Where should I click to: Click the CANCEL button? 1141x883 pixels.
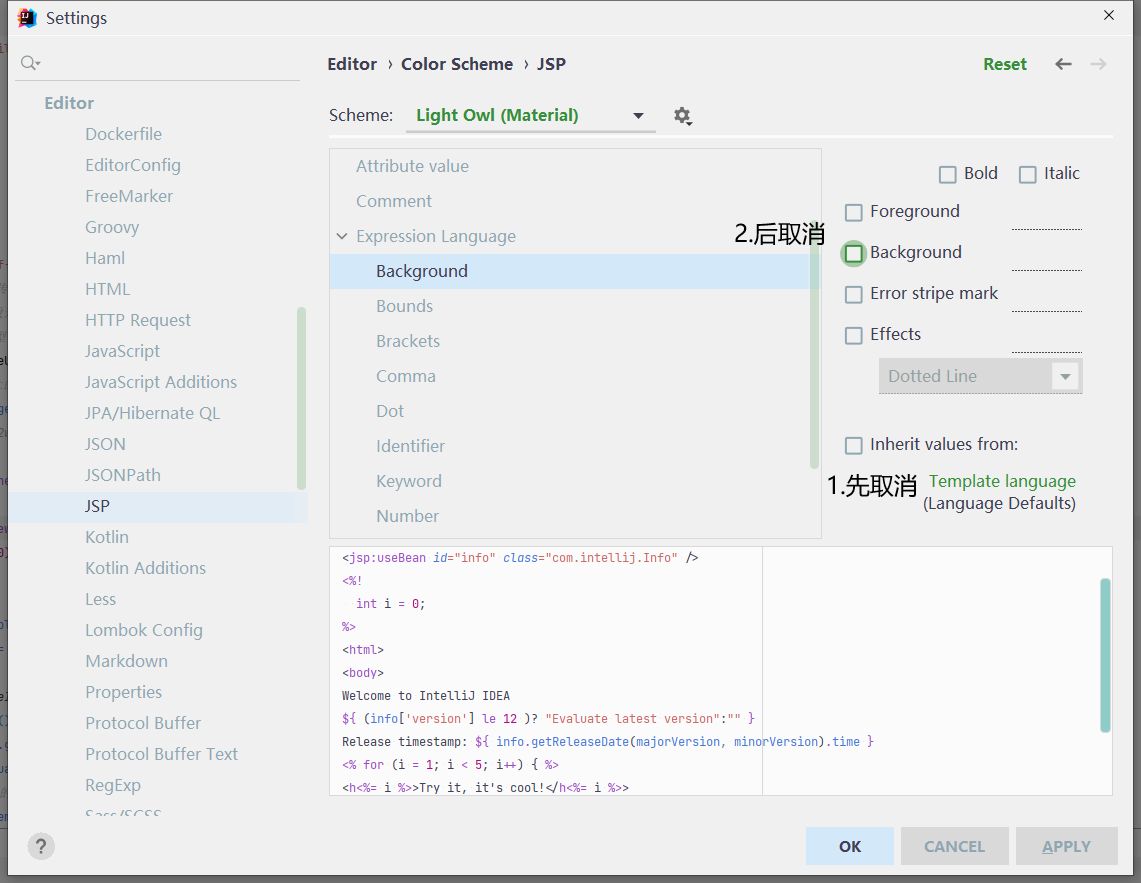click(954, 846)
